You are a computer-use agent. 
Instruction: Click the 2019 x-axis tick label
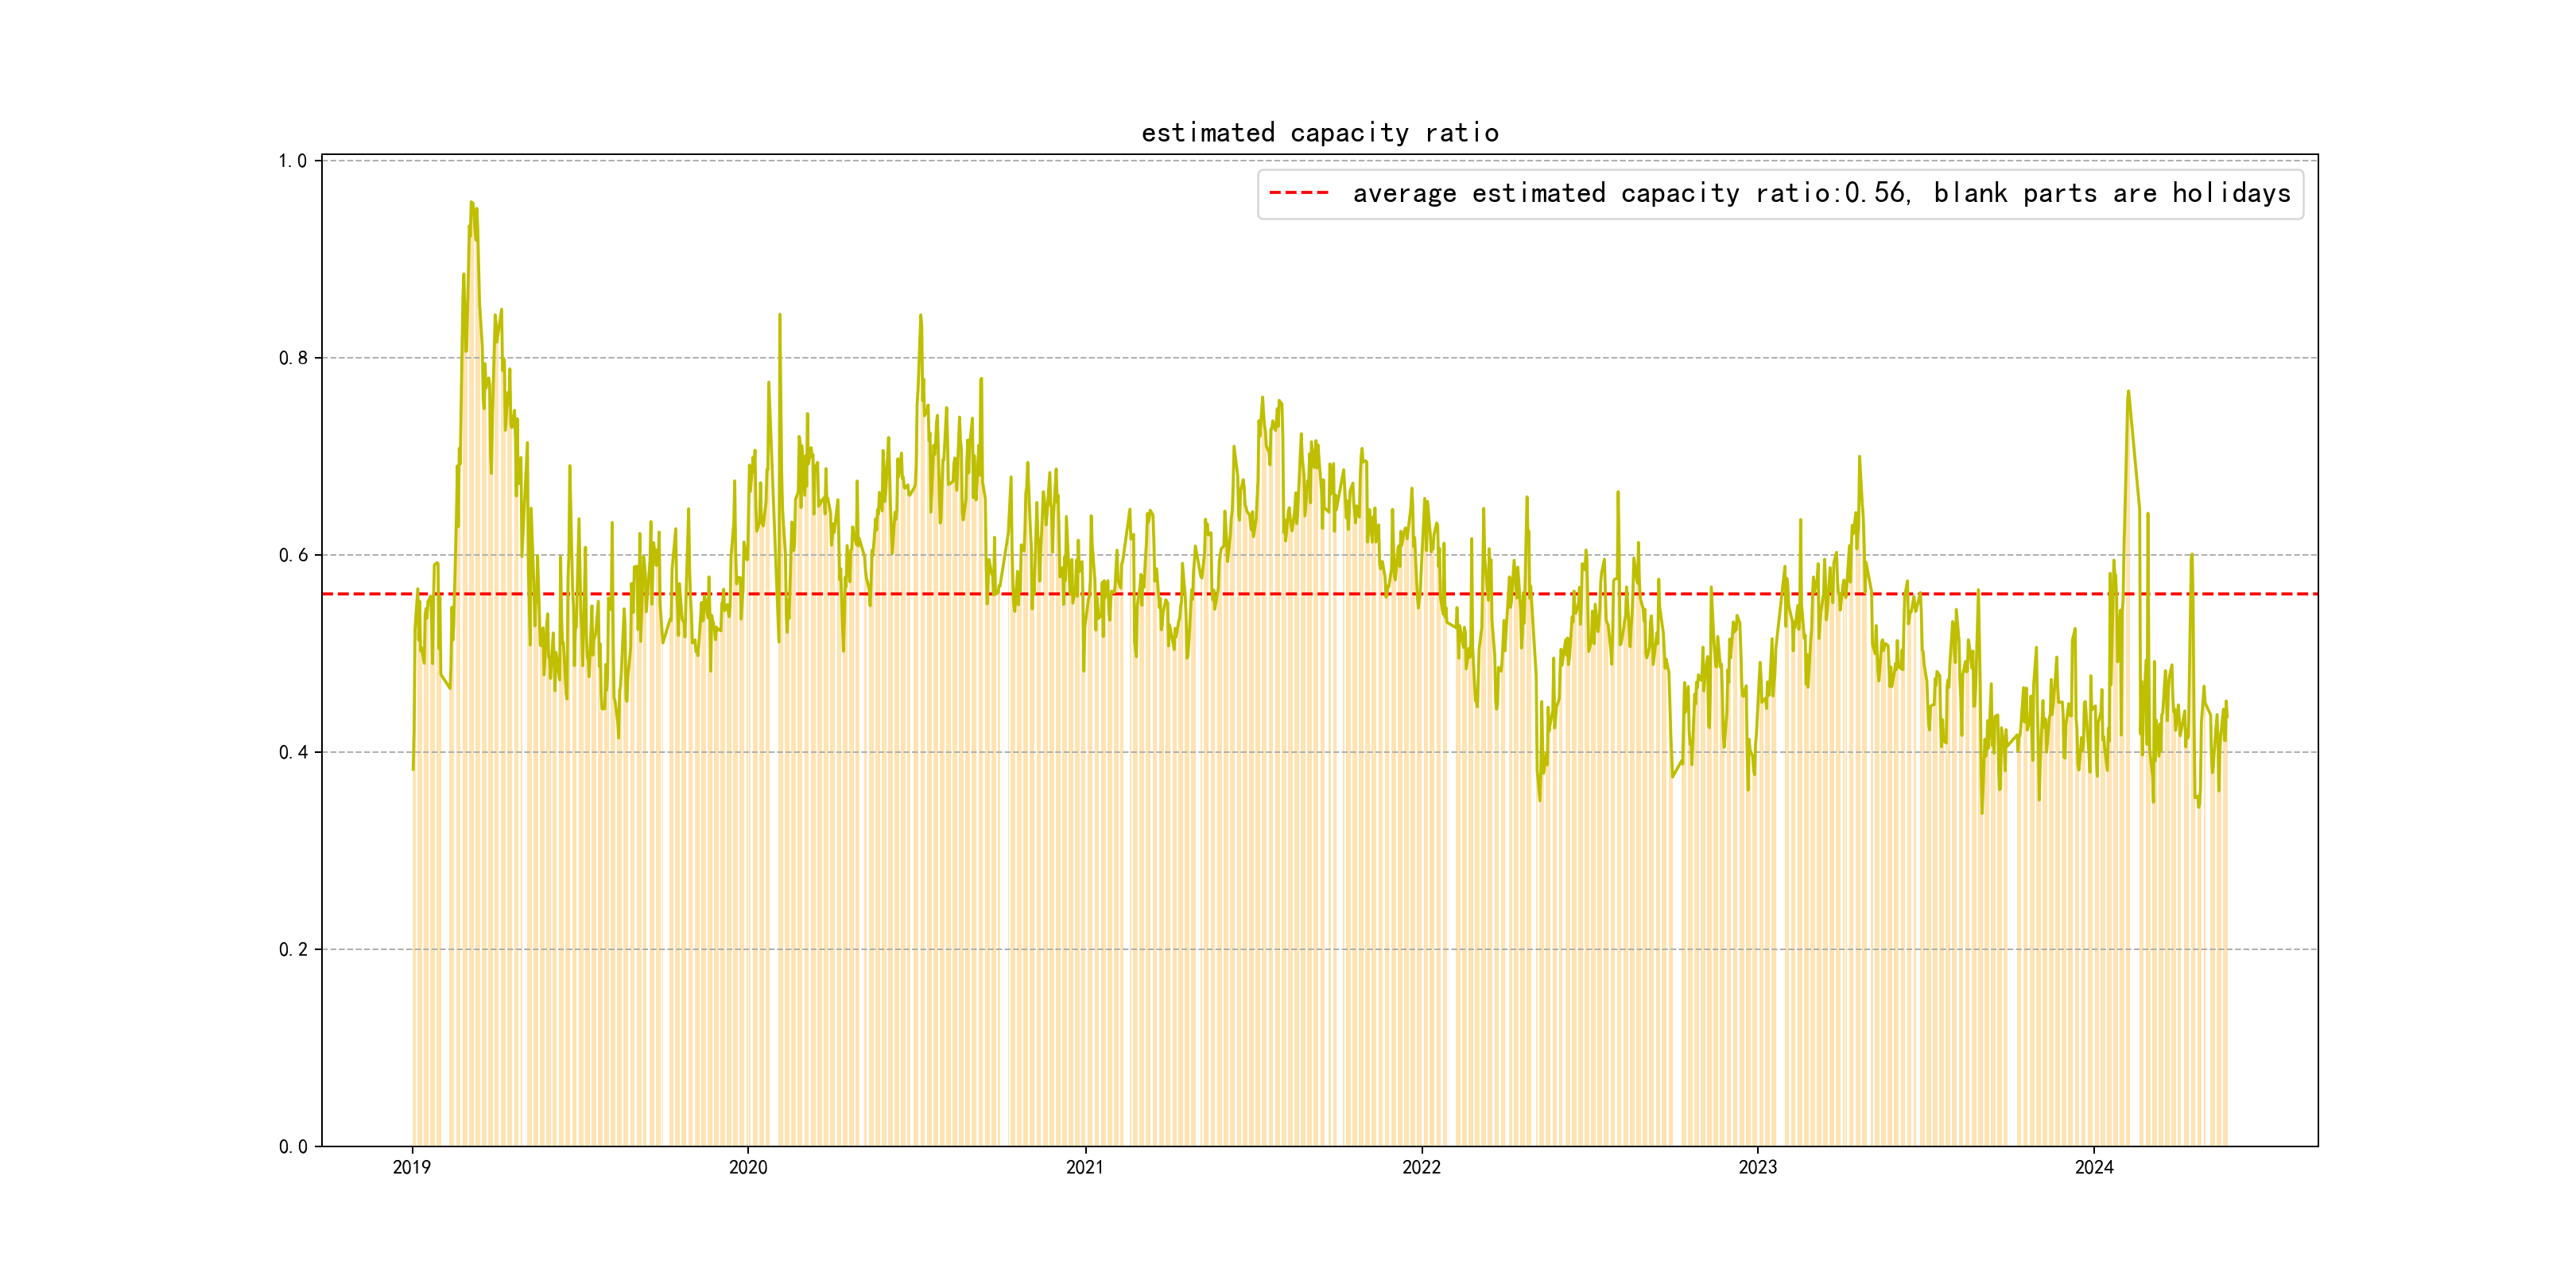pyautogui.click(x=411, y=1167)
